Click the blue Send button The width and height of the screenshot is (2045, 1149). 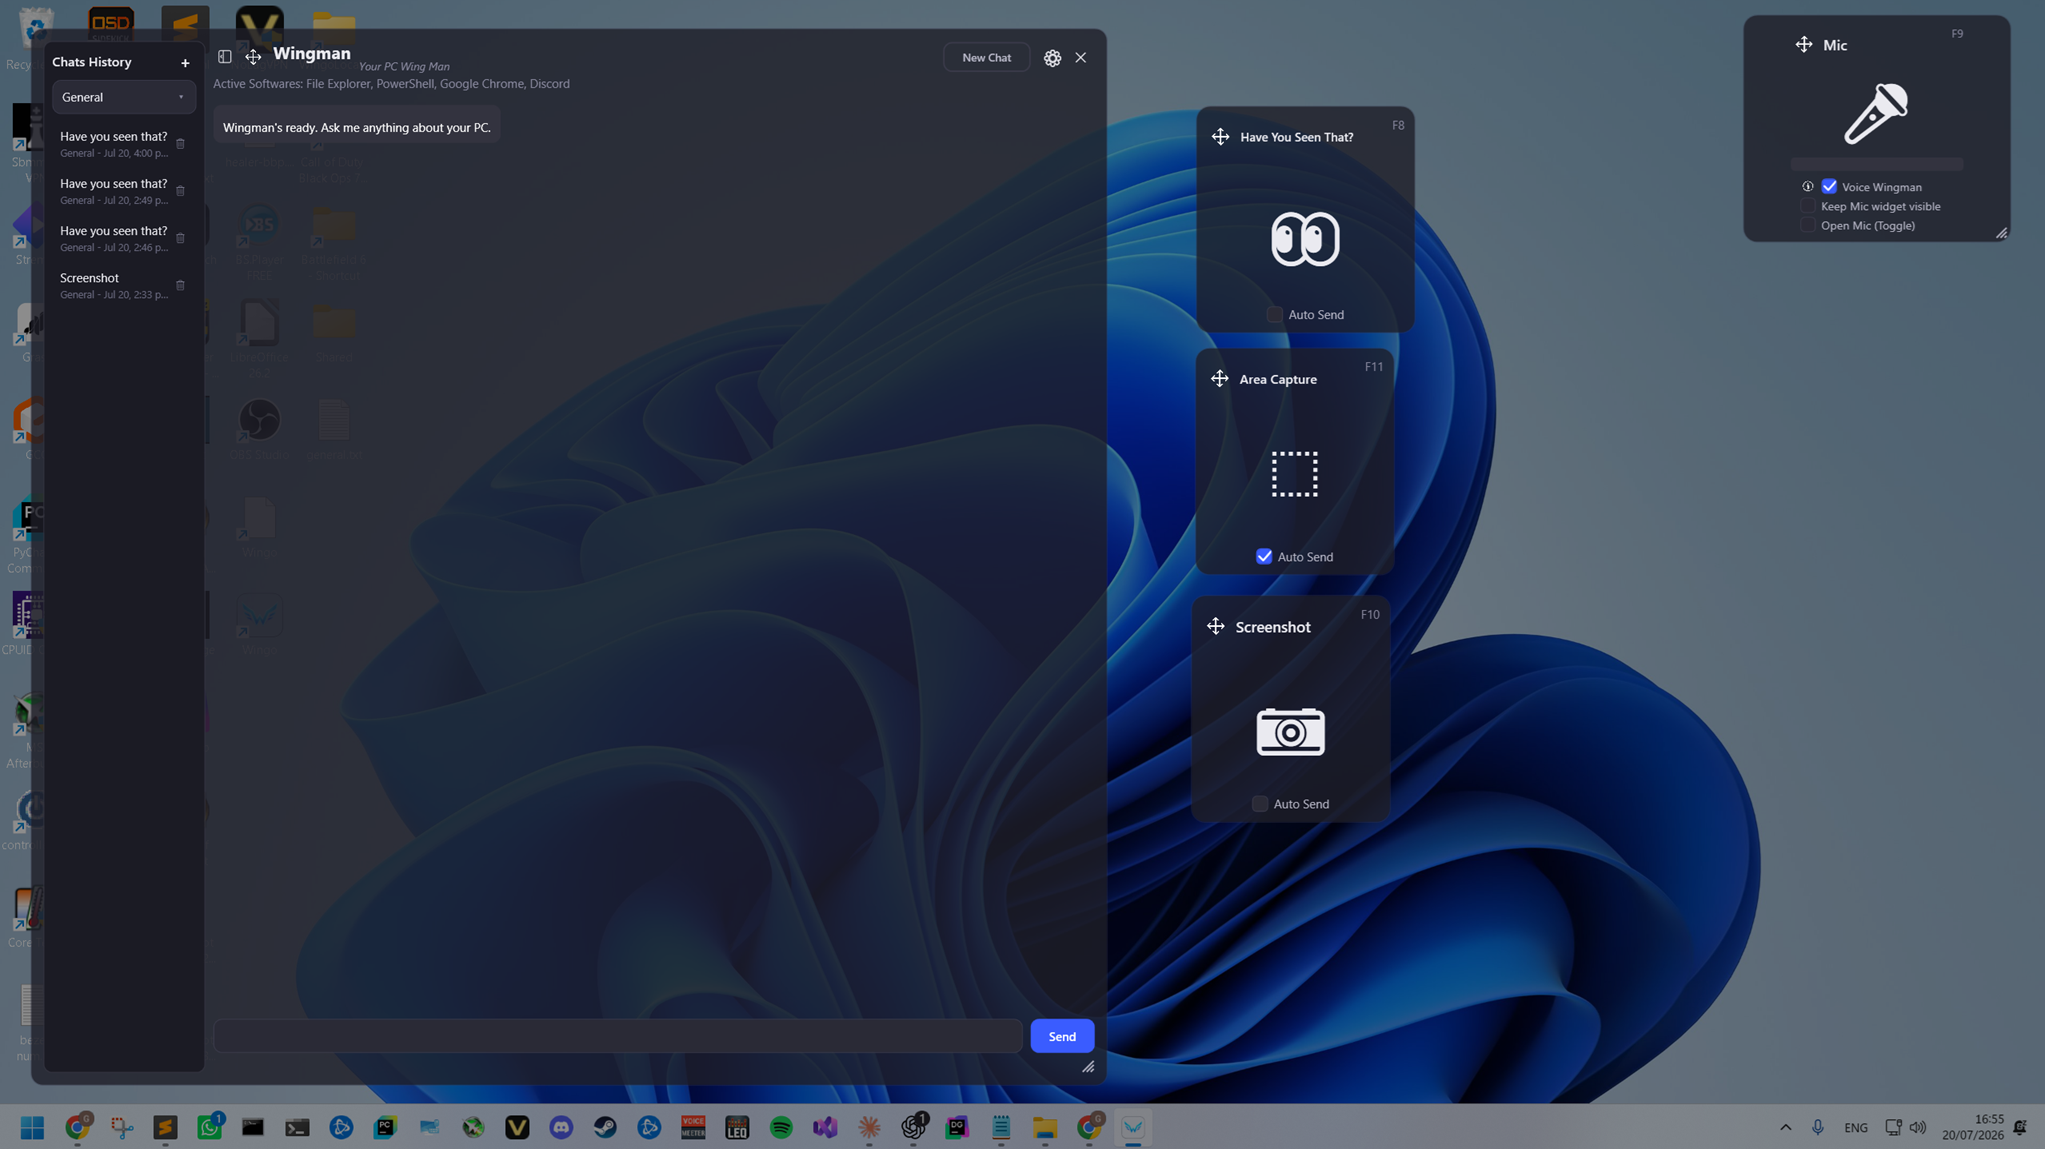[x=1062, y=1036]
